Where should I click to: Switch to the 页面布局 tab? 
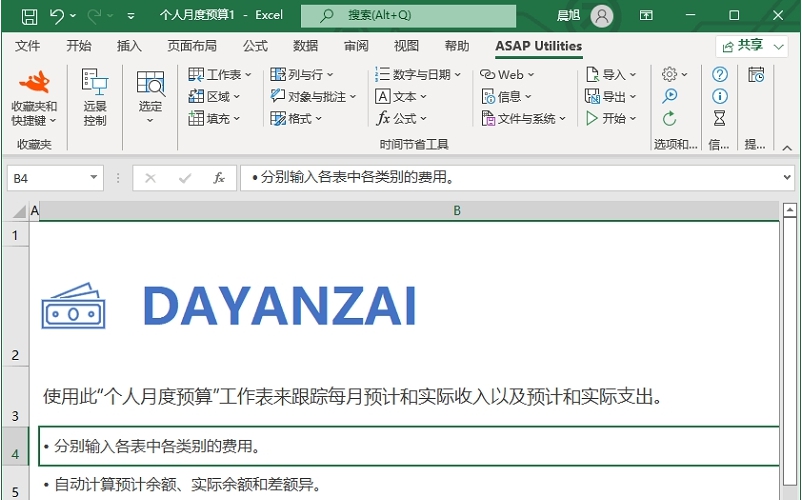click(192, 46)
